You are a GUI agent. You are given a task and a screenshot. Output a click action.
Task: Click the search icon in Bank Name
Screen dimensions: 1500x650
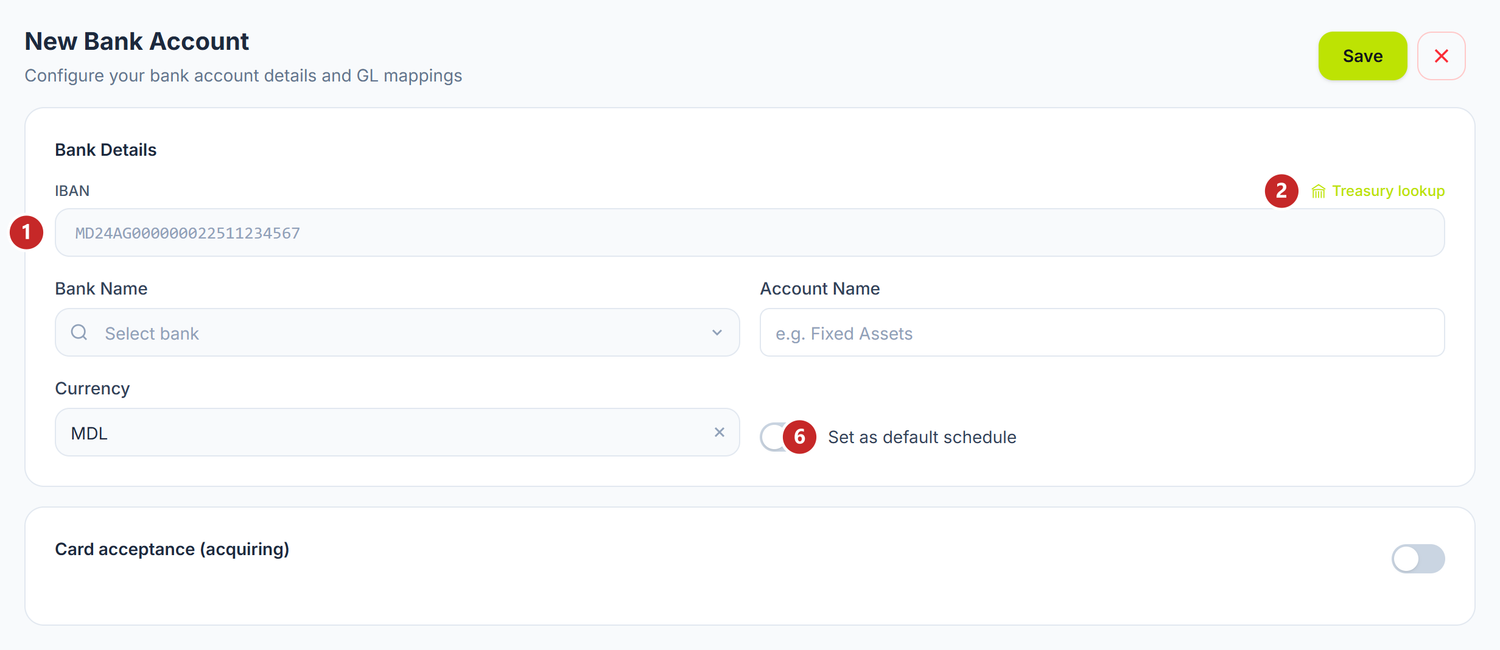click(79, 333)
